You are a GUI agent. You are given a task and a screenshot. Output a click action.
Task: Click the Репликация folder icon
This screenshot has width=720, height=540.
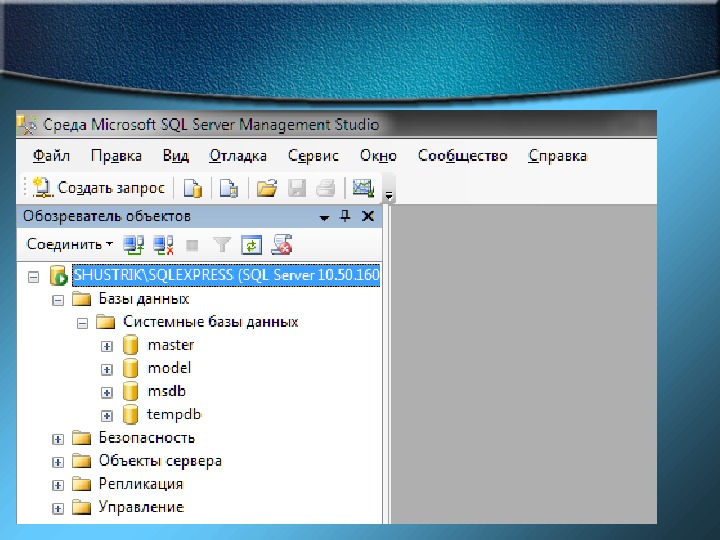pos(82,484)
